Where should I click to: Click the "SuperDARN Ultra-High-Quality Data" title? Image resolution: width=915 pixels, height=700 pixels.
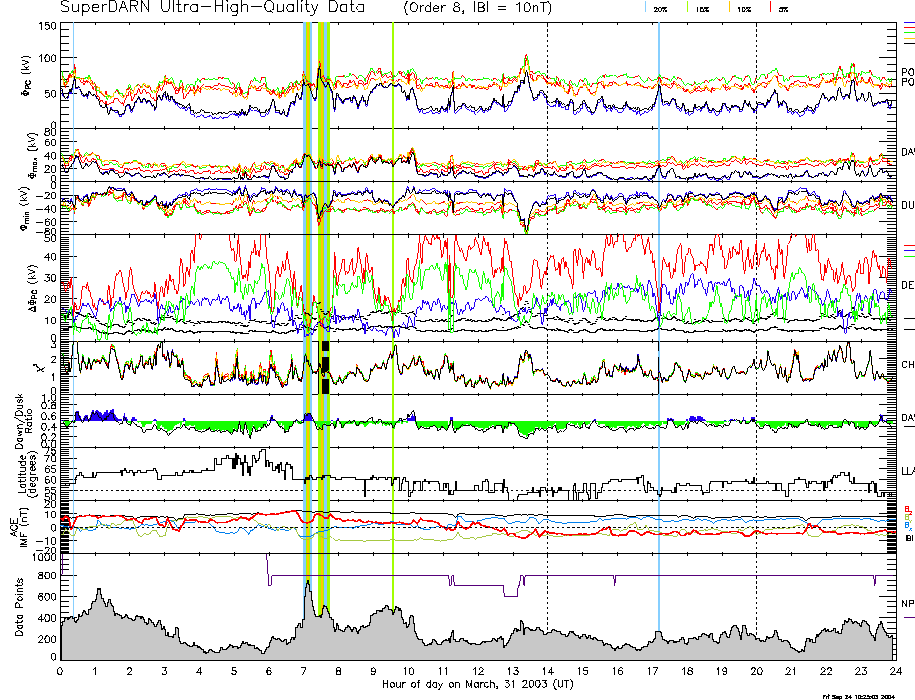click(212, 7)
